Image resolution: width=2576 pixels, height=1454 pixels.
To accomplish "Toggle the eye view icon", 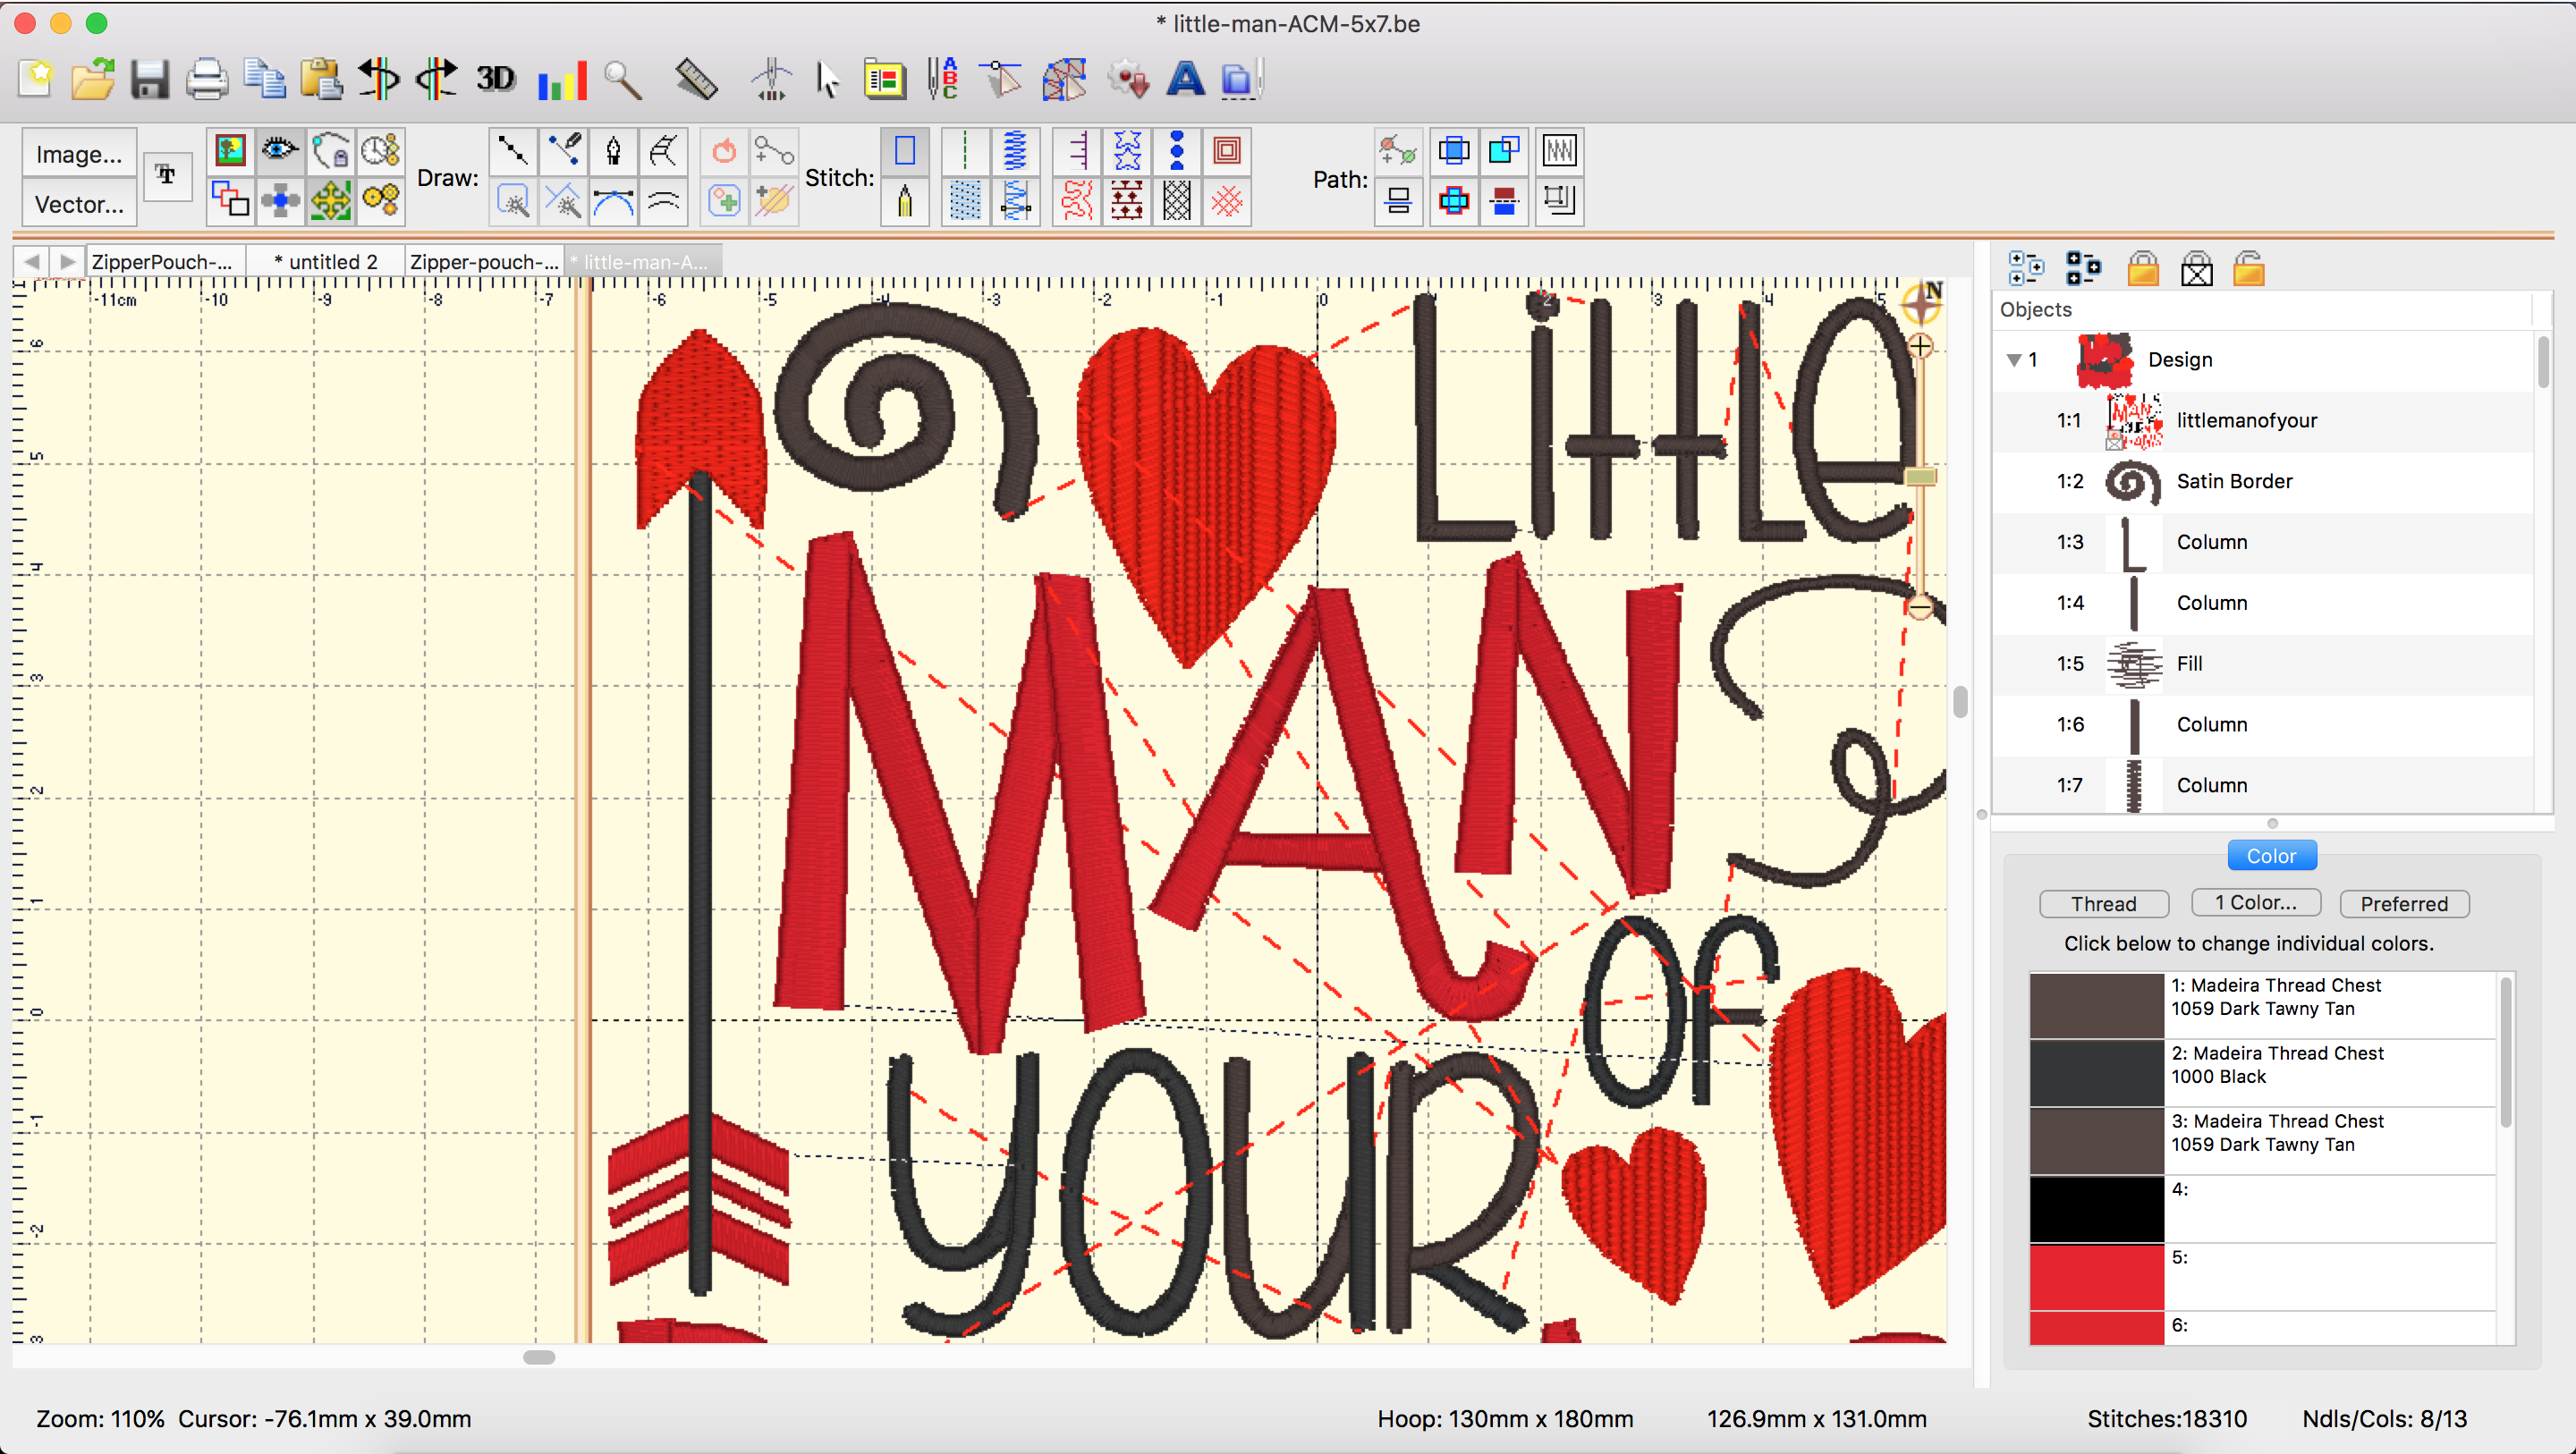I will tap(279, 152).
